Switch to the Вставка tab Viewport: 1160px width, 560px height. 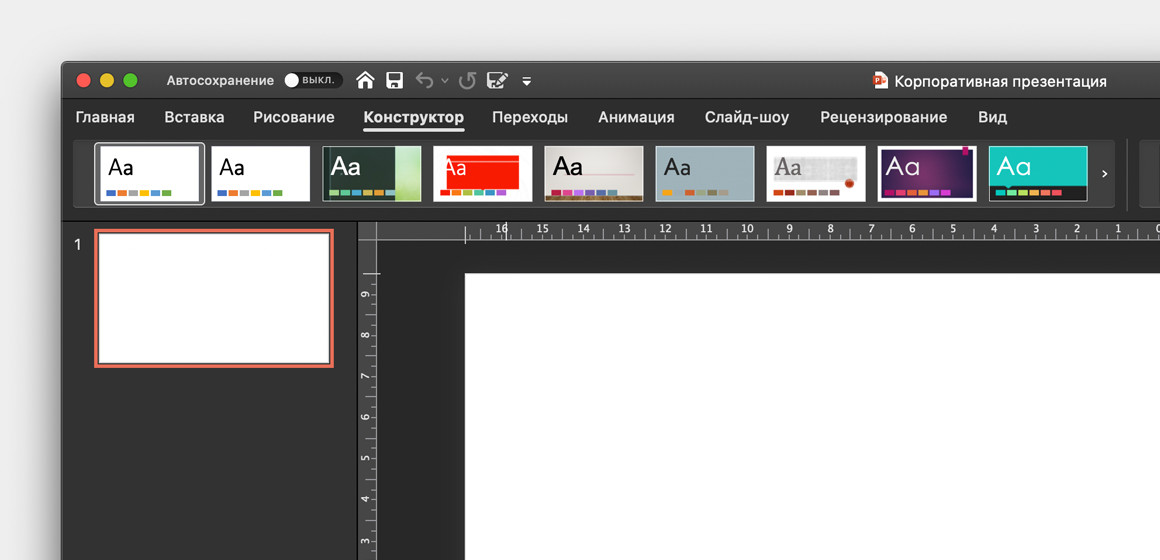point(194,117)
